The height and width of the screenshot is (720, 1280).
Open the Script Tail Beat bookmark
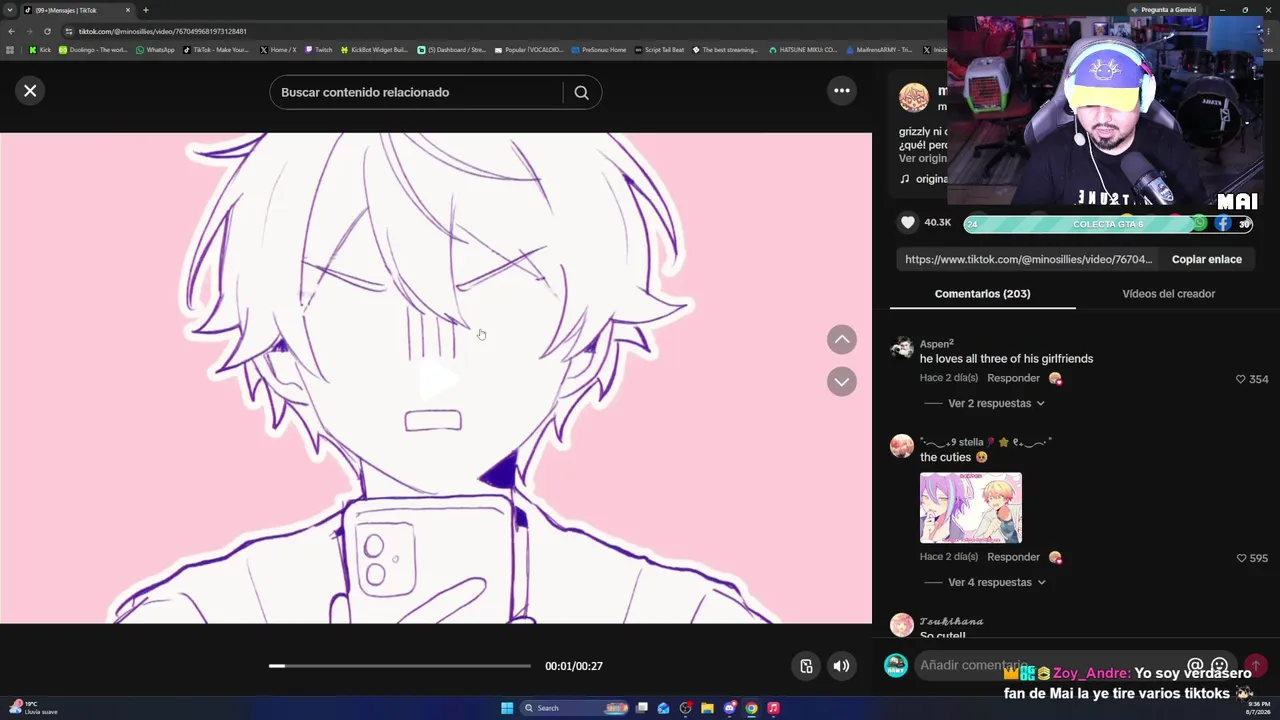660,50
